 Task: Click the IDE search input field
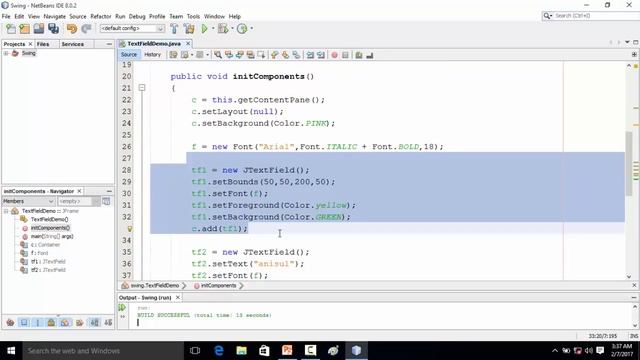pyautogui.click(x=596, y=16)
